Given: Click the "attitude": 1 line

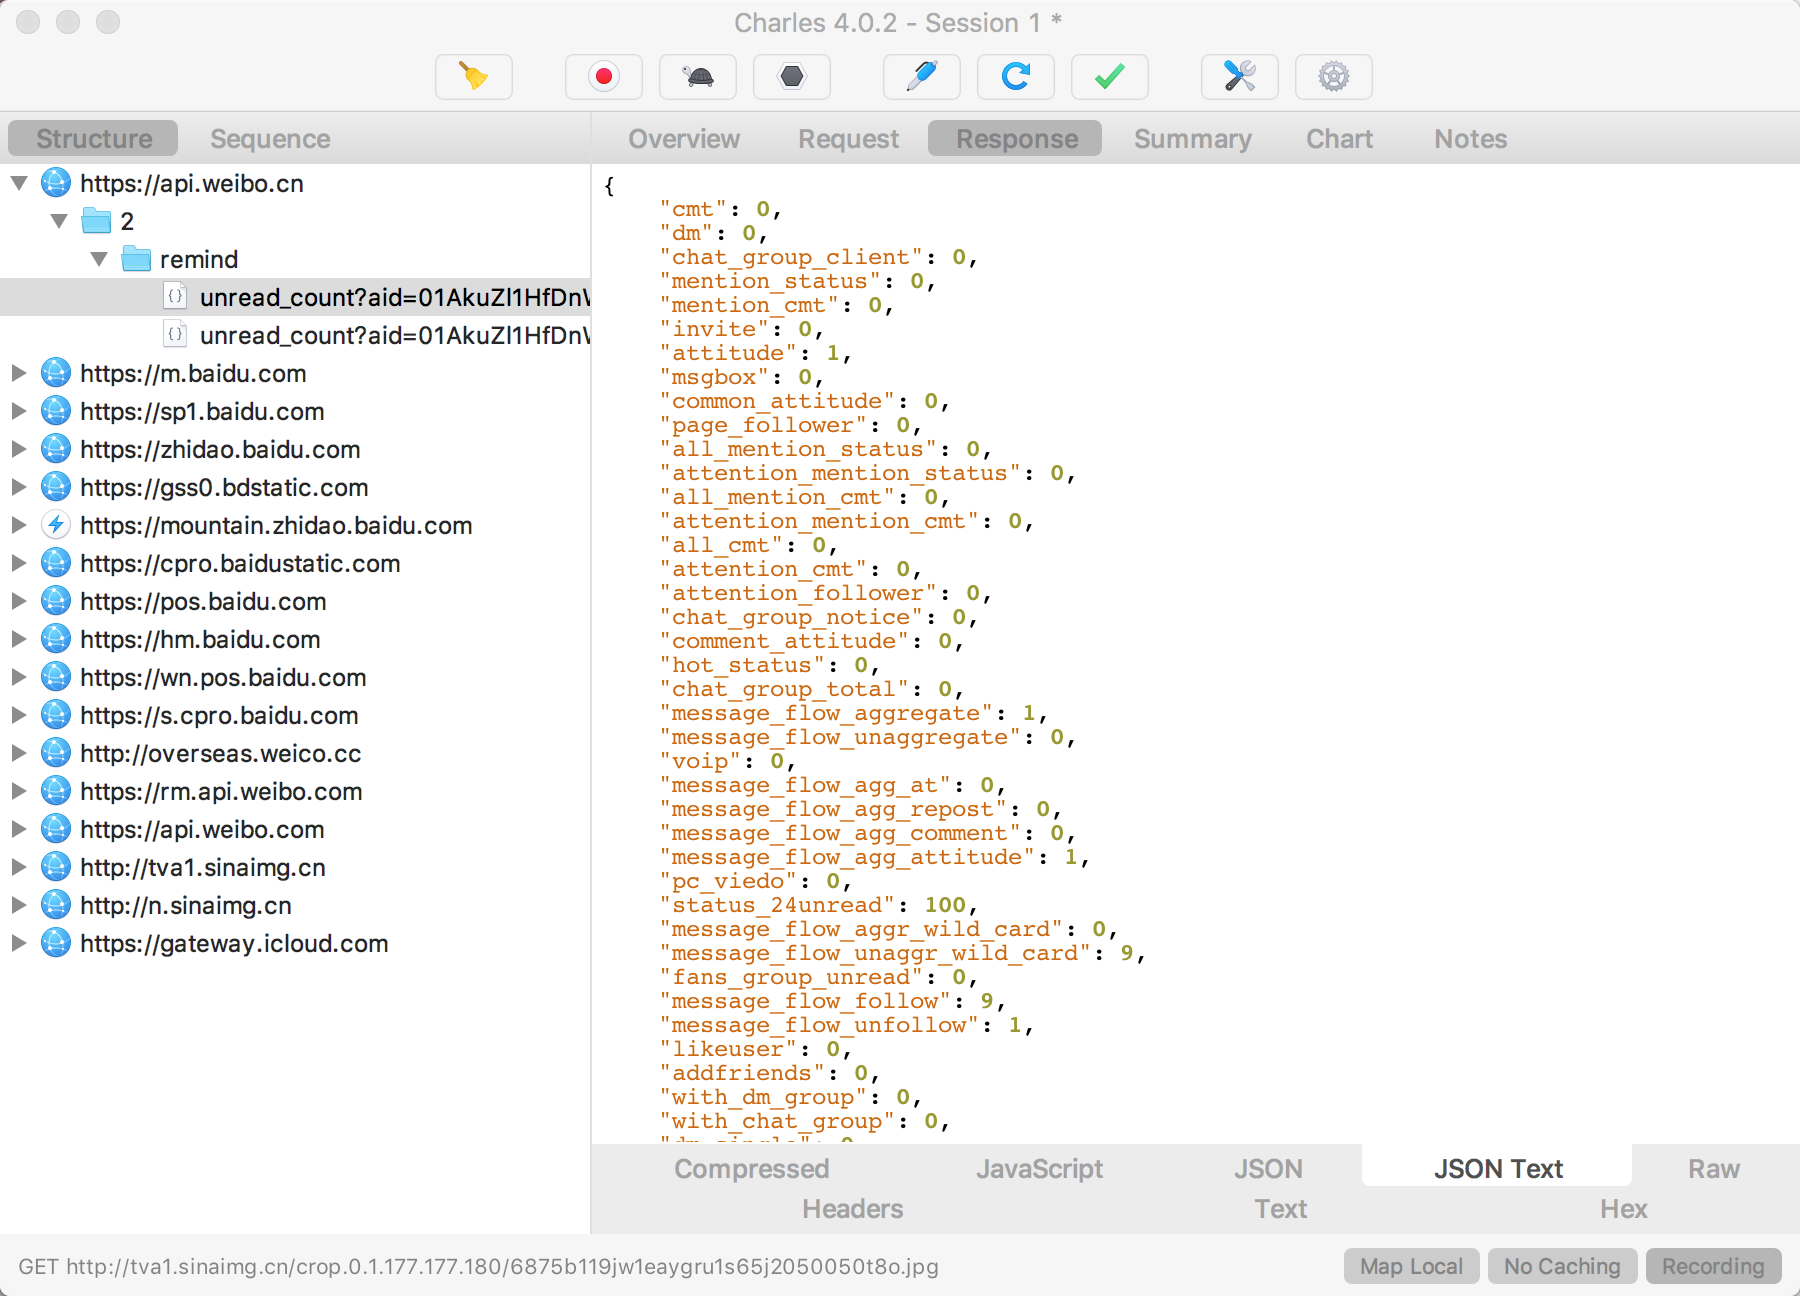Looking at the screenshot, I should 755,353.
